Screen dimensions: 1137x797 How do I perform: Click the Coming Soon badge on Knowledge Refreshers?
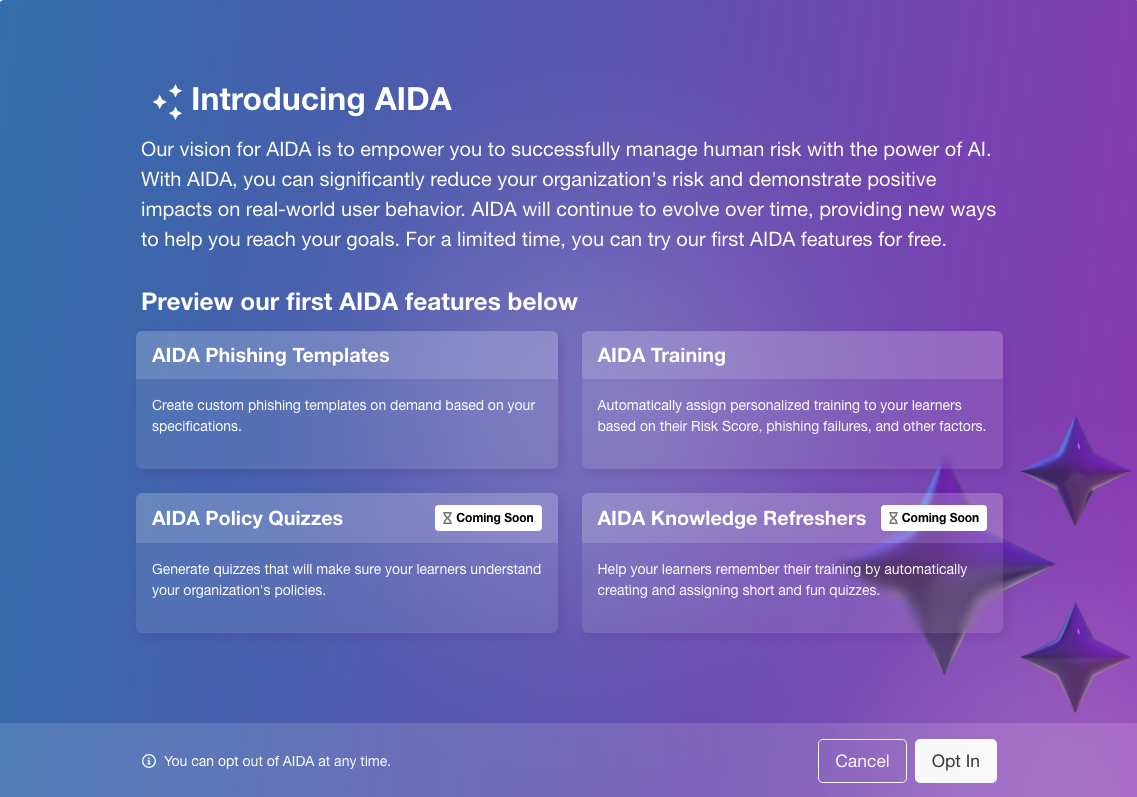pyautogui.click(x=933, y=518)
